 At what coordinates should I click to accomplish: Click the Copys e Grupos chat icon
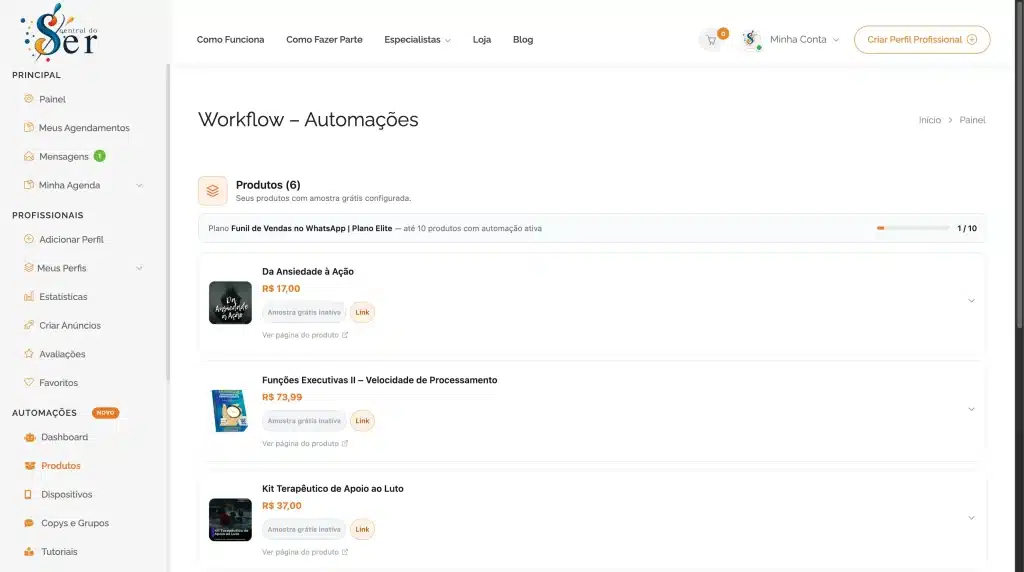(x=29, y=523)
